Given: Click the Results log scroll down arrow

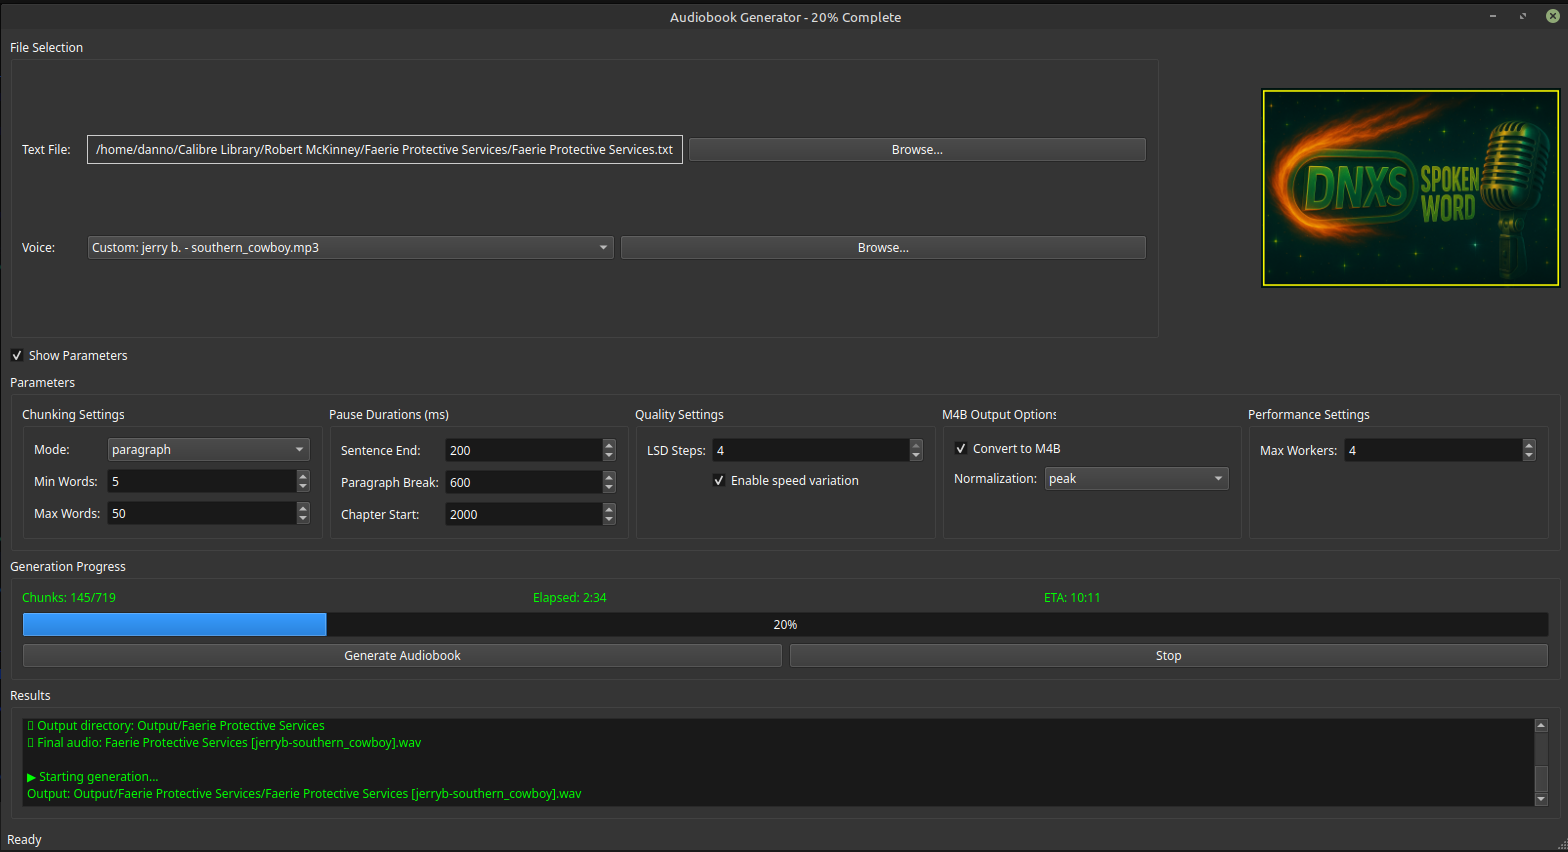Looking at the screenshot, I should tap(1541, 799).
